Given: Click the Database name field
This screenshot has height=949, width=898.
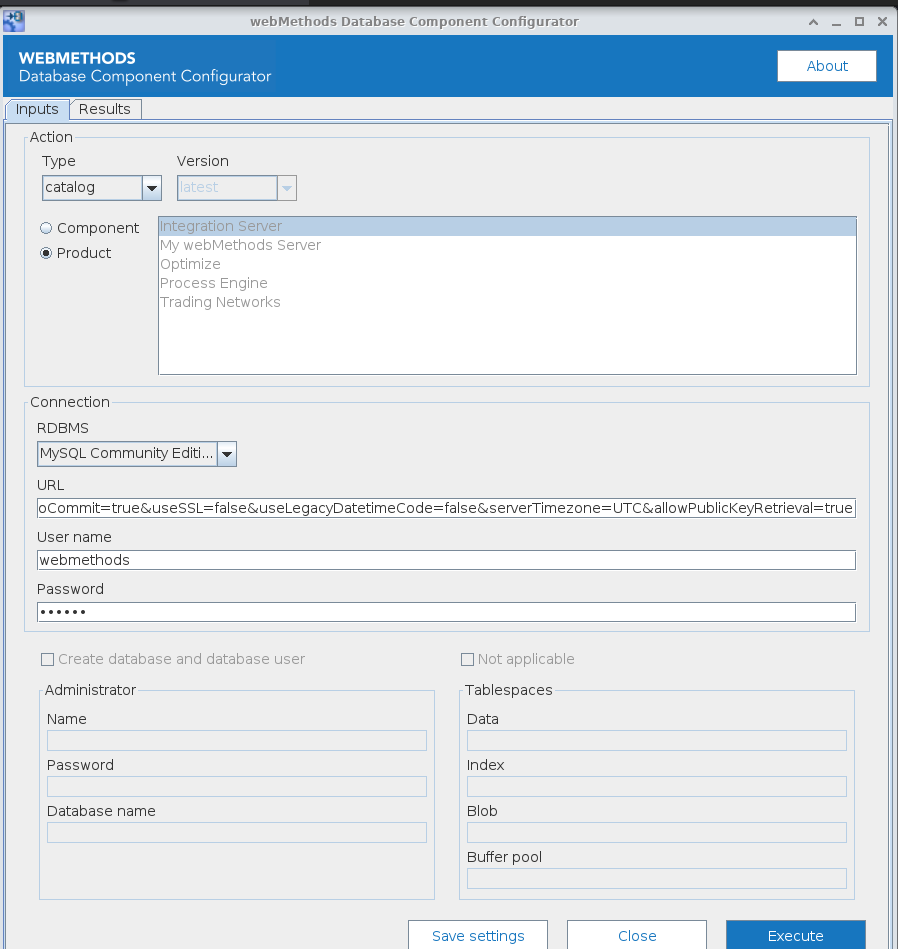Looking at the screenshot, I should pos(237,833).
